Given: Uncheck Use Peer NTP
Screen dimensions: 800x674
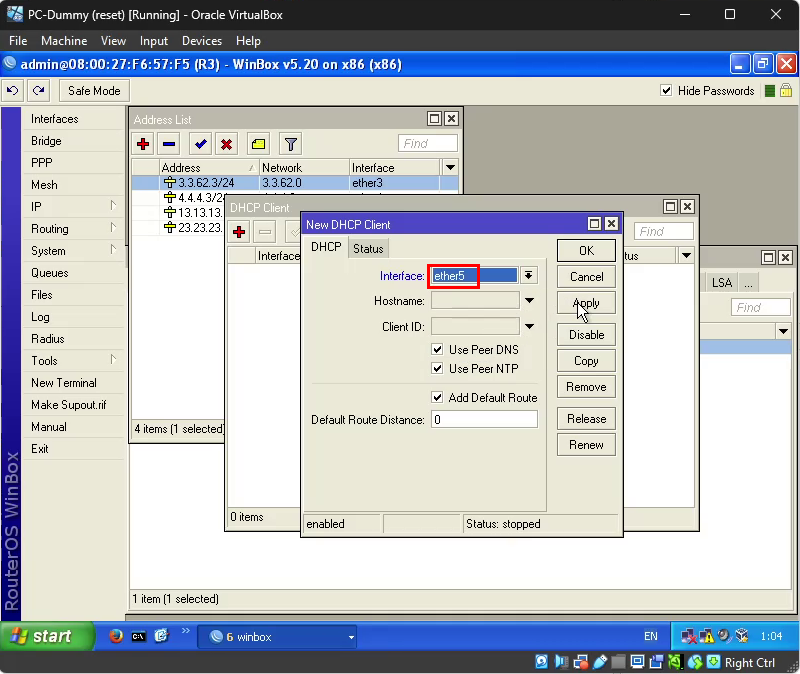Looking at the screenshot, I should (x=437, y=368).
